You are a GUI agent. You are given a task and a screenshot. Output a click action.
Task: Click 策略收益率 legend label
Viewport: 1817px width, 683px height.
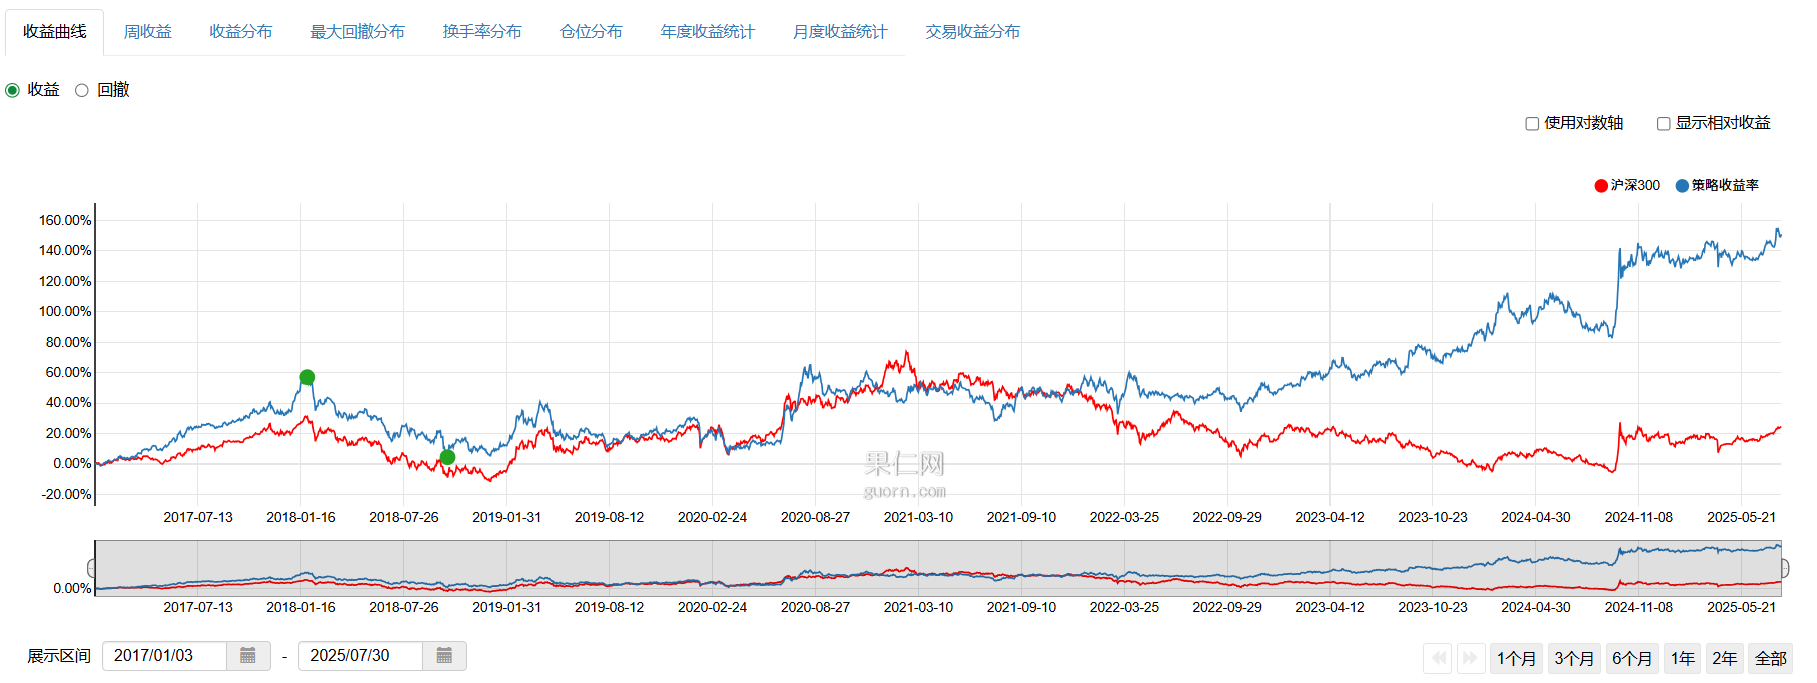(x=1725, y=185)
